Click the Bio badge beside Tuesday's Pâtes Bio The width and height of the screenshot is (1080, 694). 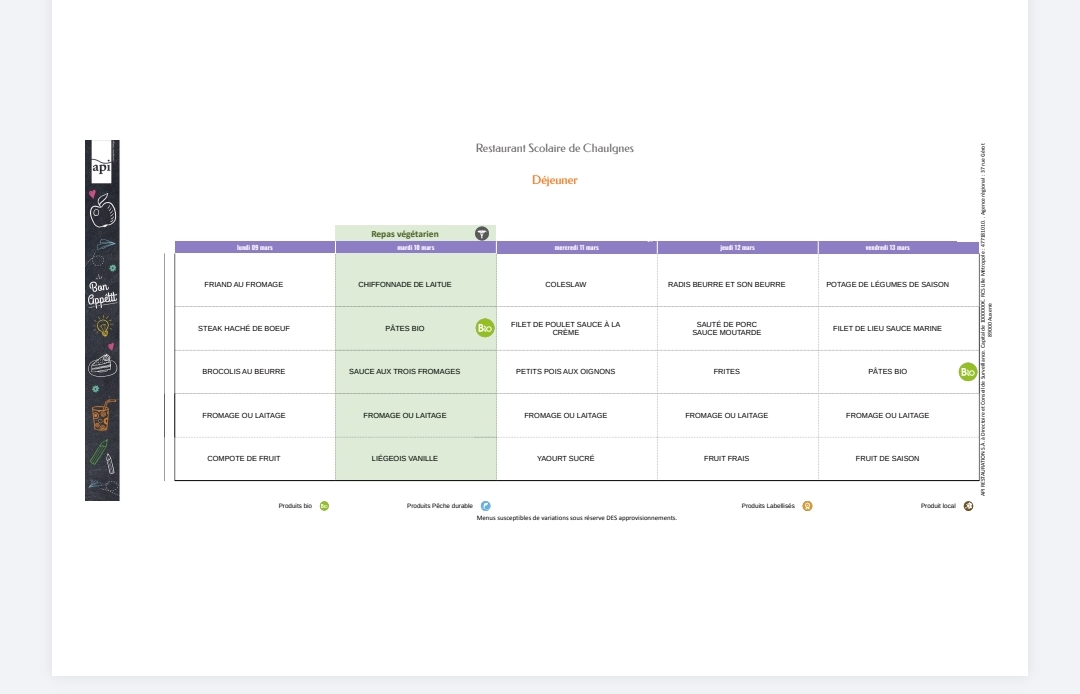pos(485,328)
